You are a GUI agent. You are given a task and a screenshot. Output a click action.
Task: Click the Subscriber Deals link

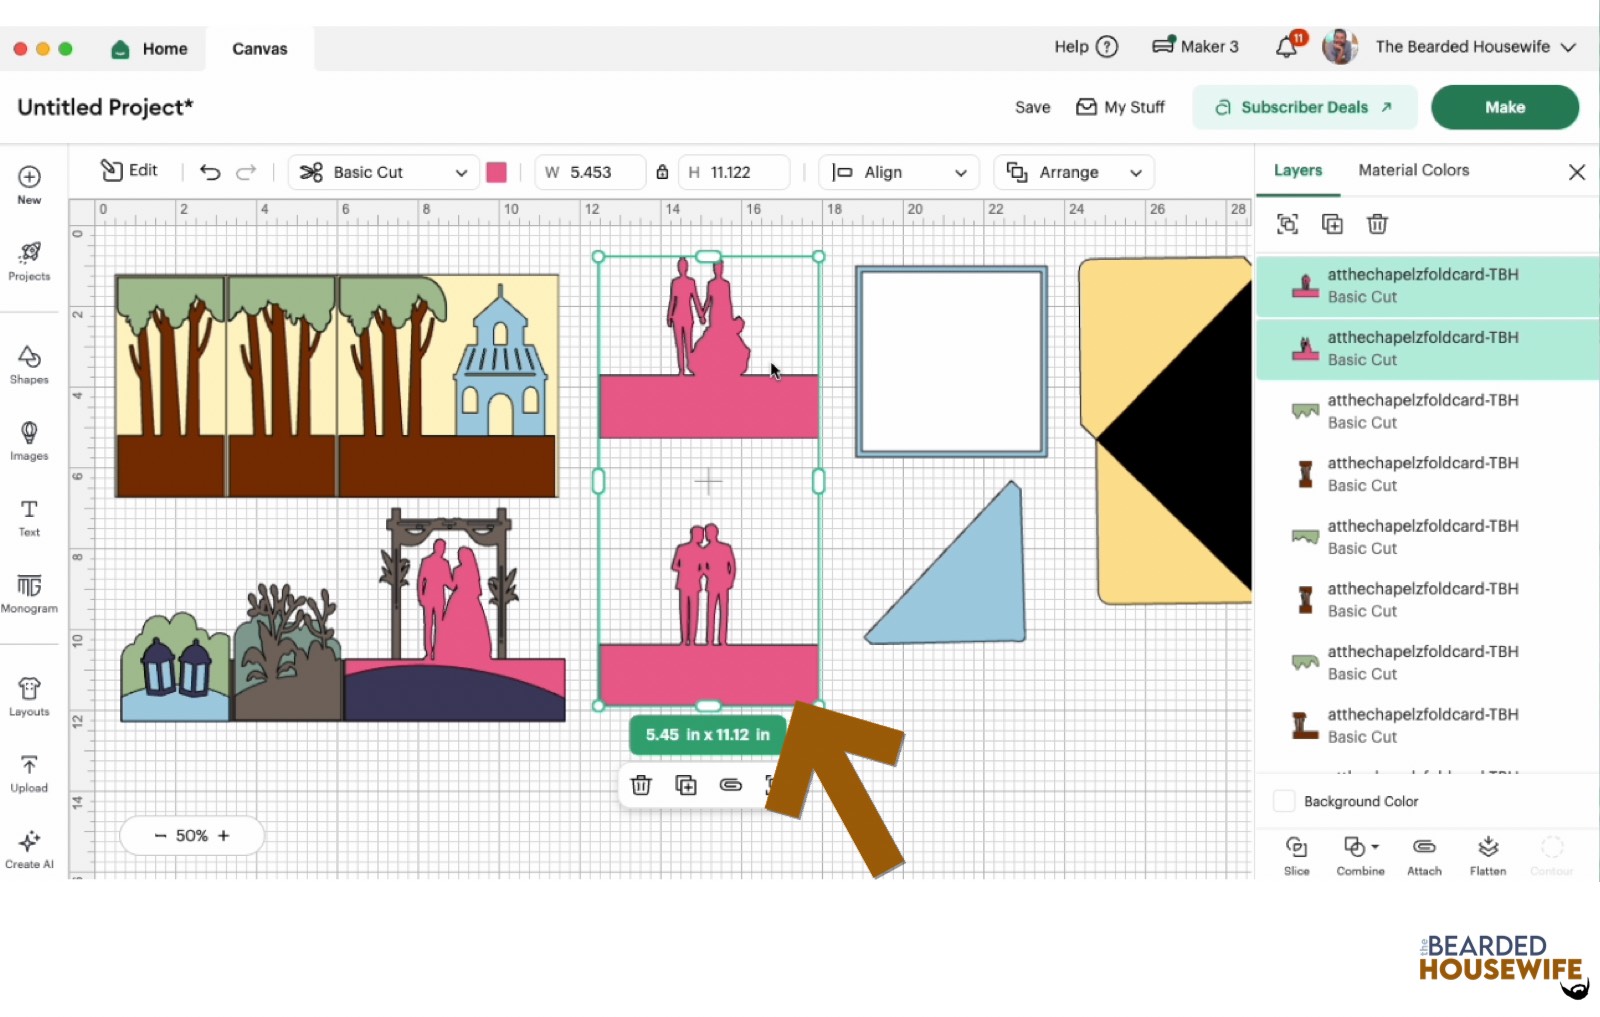(1304, 107)
